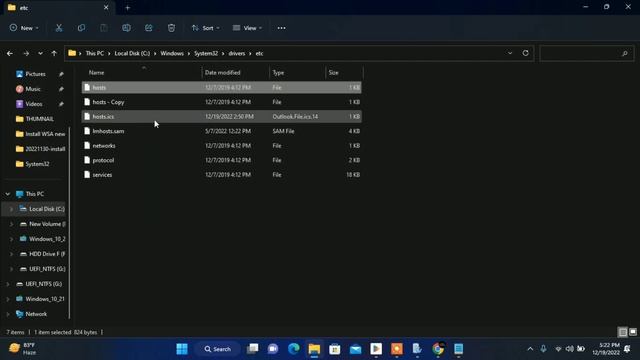
Task: Select the services file
Action: coord(221,175)
